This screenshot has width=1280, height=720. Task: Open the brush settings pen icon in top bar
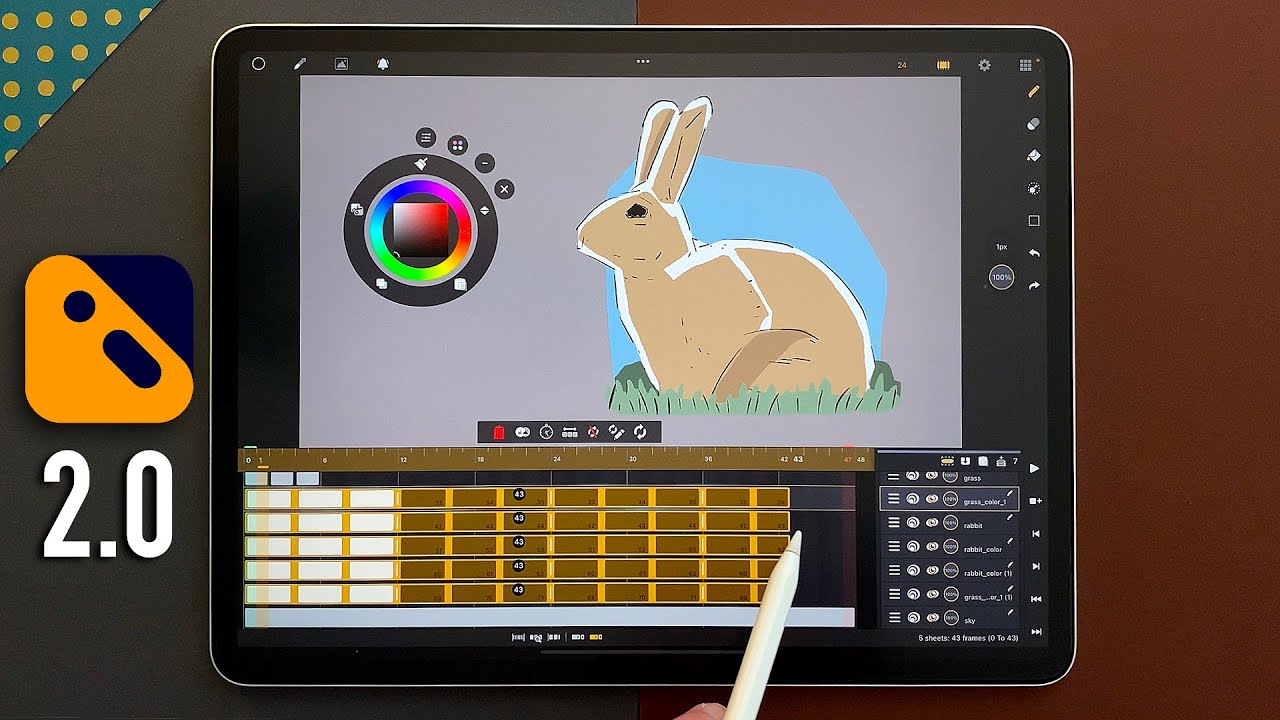click(299, 64)
